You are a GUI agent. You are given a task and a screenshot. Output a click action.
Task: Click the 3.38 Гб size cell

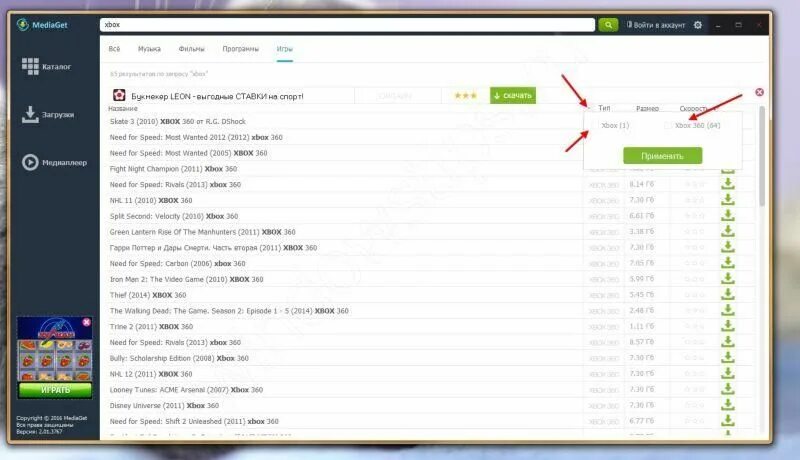pos(641,231)
